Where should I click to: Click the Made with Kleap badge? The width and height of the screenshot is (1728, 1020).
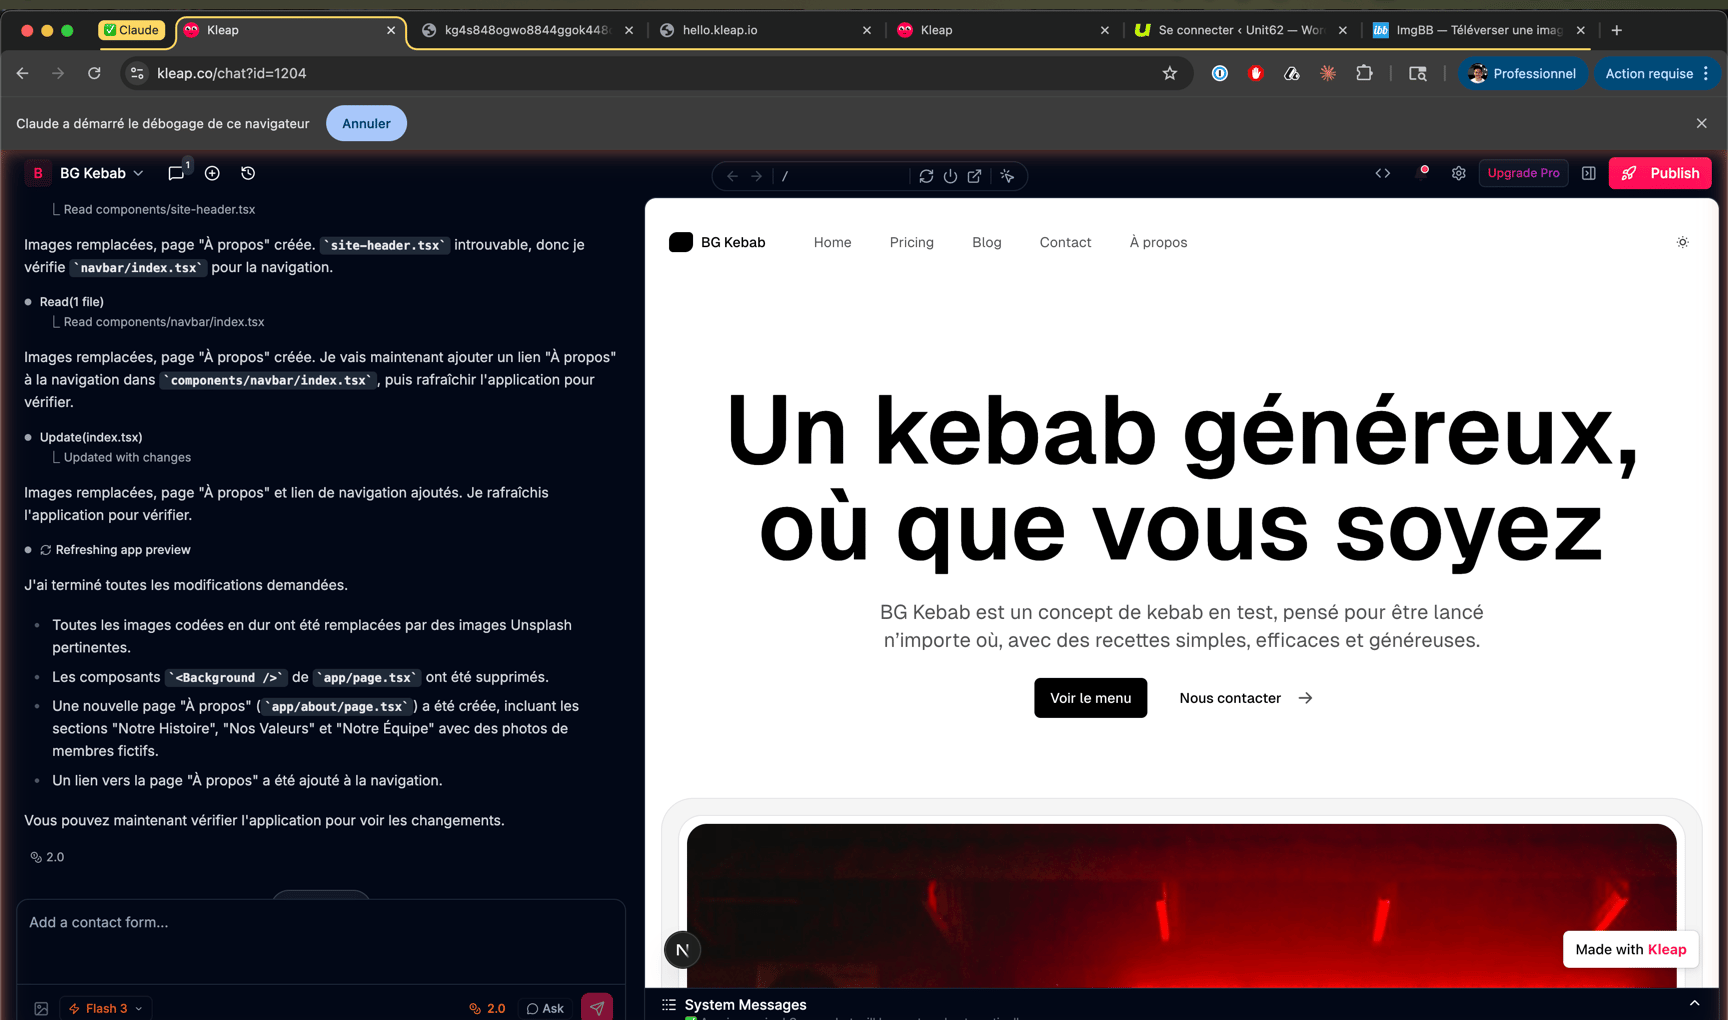[1630, 949]
